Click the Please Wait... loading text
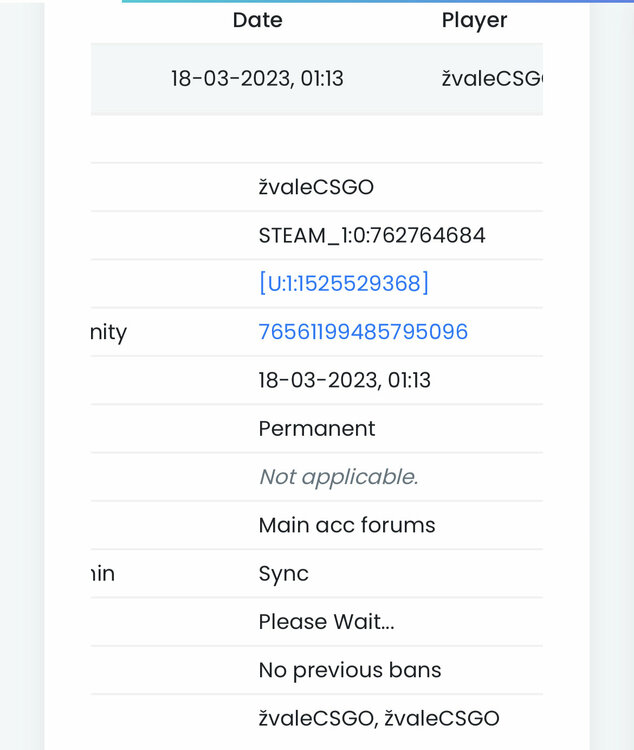The height and width of the screenshot is (750, 634). (x=326, y=622)
